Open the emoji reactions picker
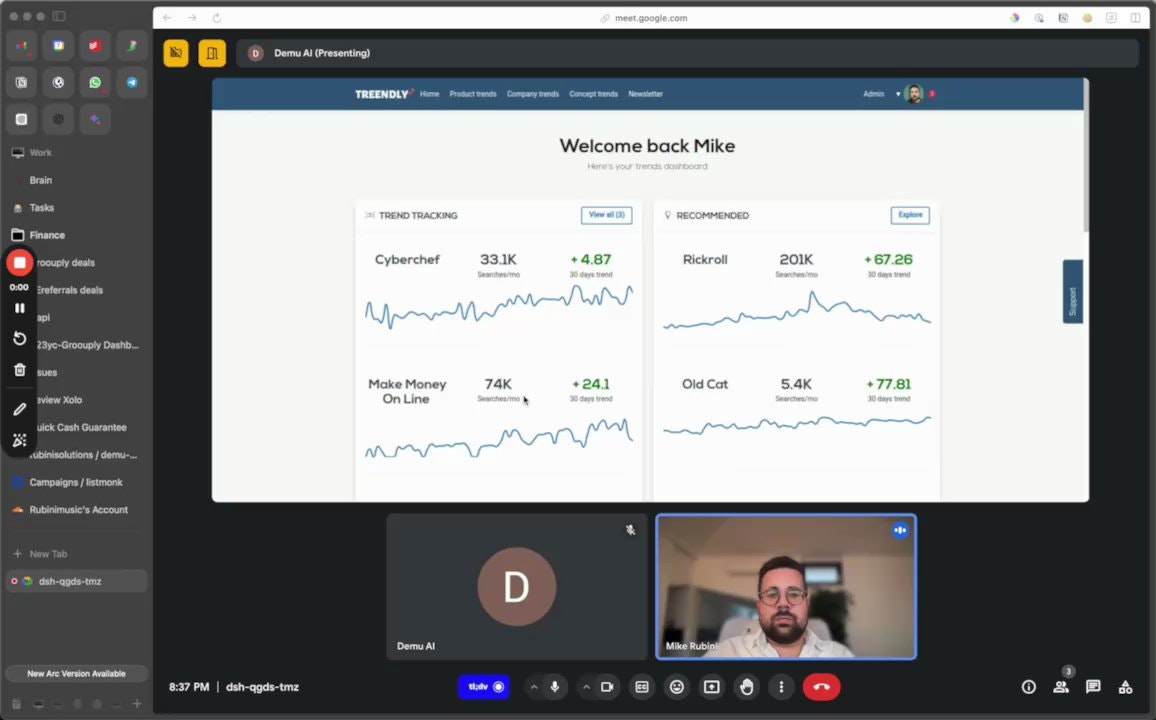The height and width of the screenshot is (720, 1156). pyautogui.click(x=677, y=687)
